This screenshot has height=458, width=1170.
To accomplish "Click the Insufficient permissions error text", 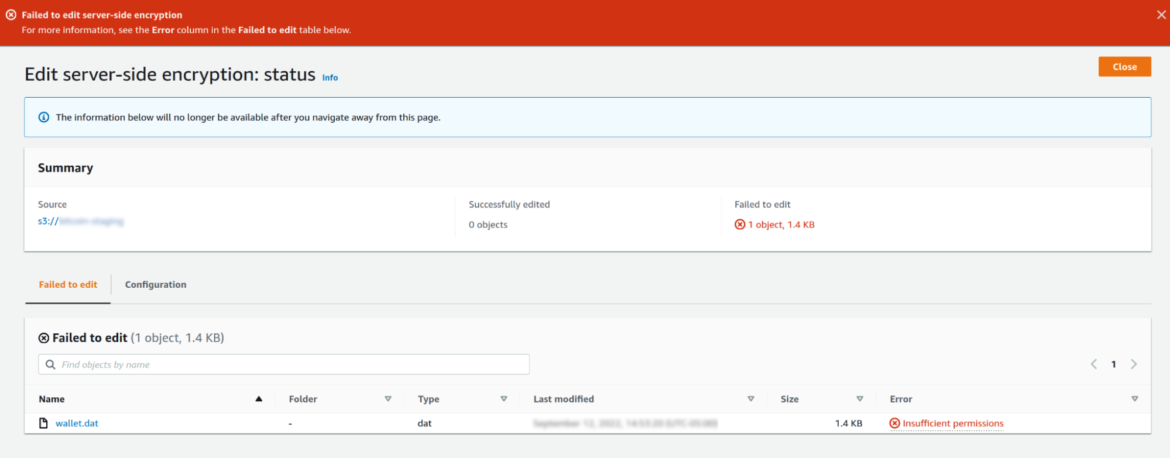I will click(953, 423).
